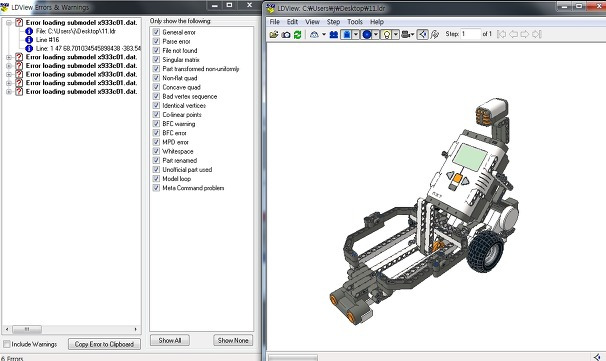
Task: Click icon at bottom-right status bar corner
Action: [x=597, y=357]
